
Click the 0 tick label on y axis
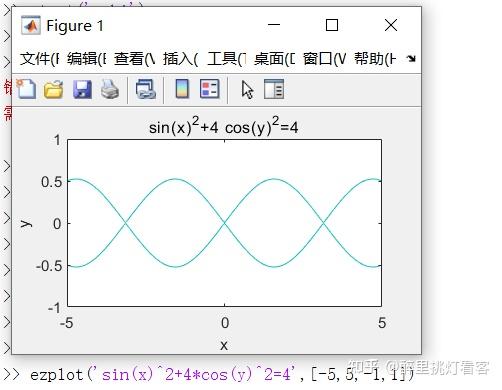coord(57,224)
